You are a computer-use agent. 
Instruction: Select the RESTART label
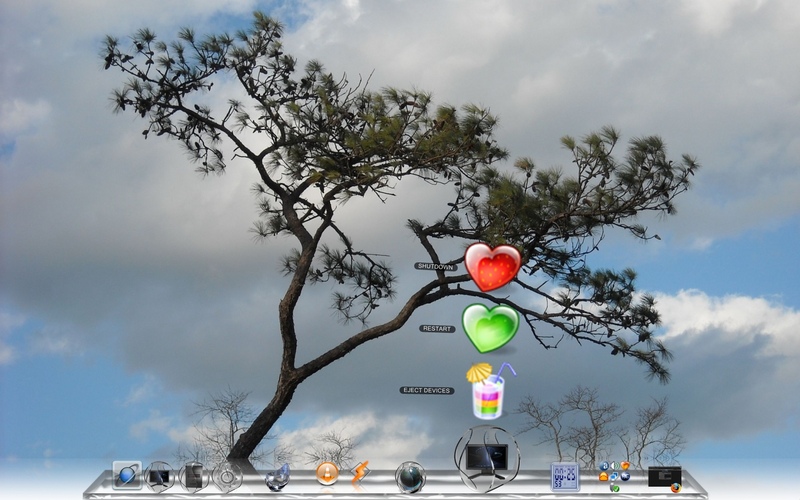437,329
